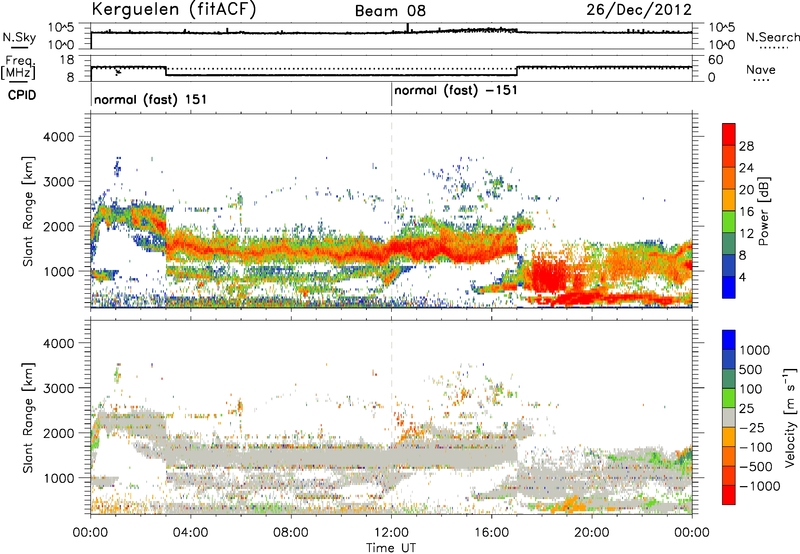Click the velocity panel "Slant Range [km]" label
This screenshot has width=800, height=554.
point(28,418)
